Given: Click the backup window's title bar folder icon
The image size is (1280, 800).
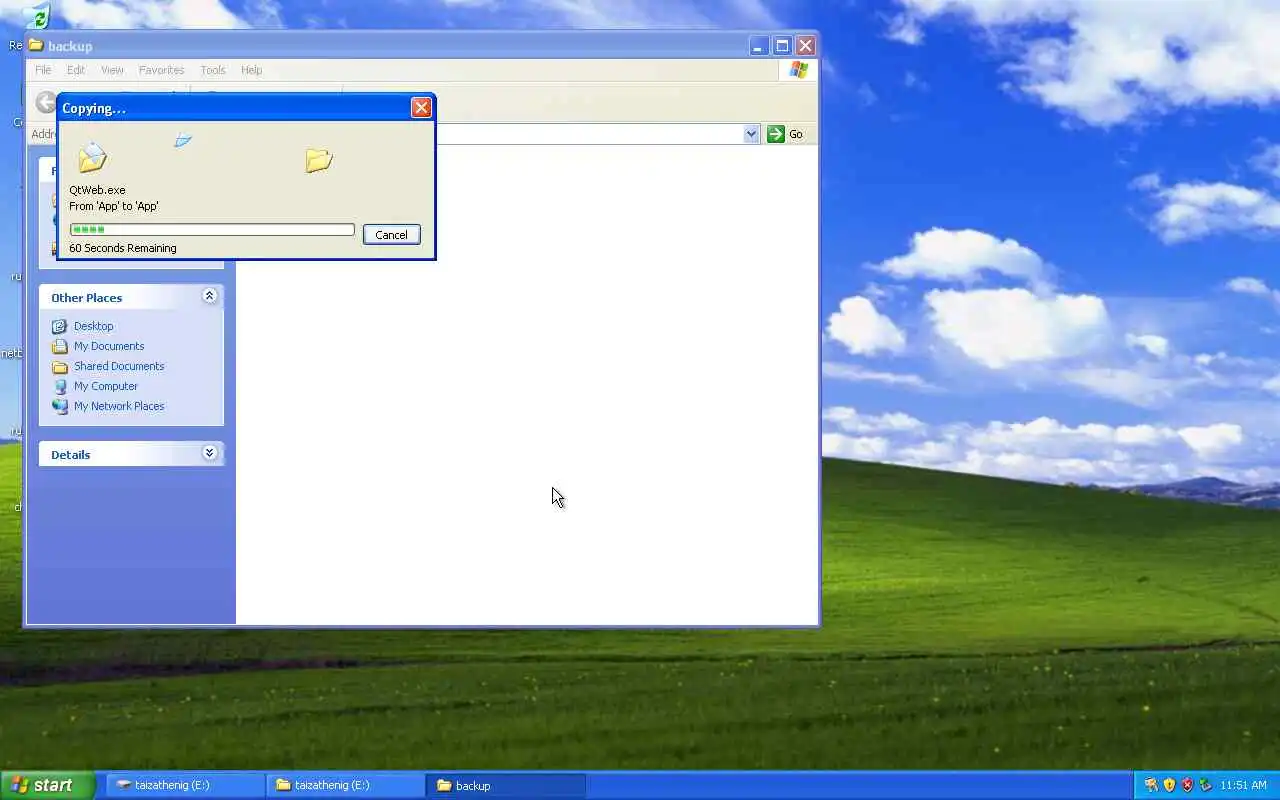Looking at the screenshot, I should coord(36,45).
